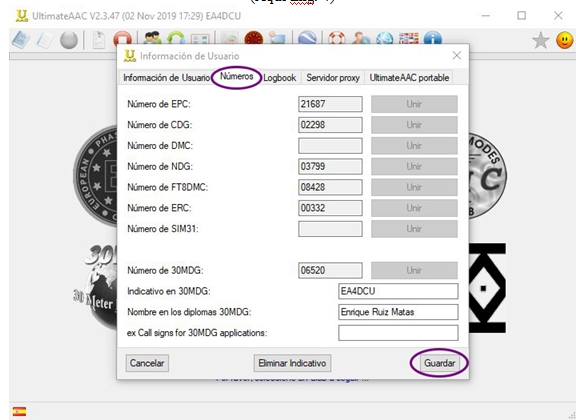Click the gray sphere toolbar icon
This screenshot has width=576, height=420.
pos(69,40)
